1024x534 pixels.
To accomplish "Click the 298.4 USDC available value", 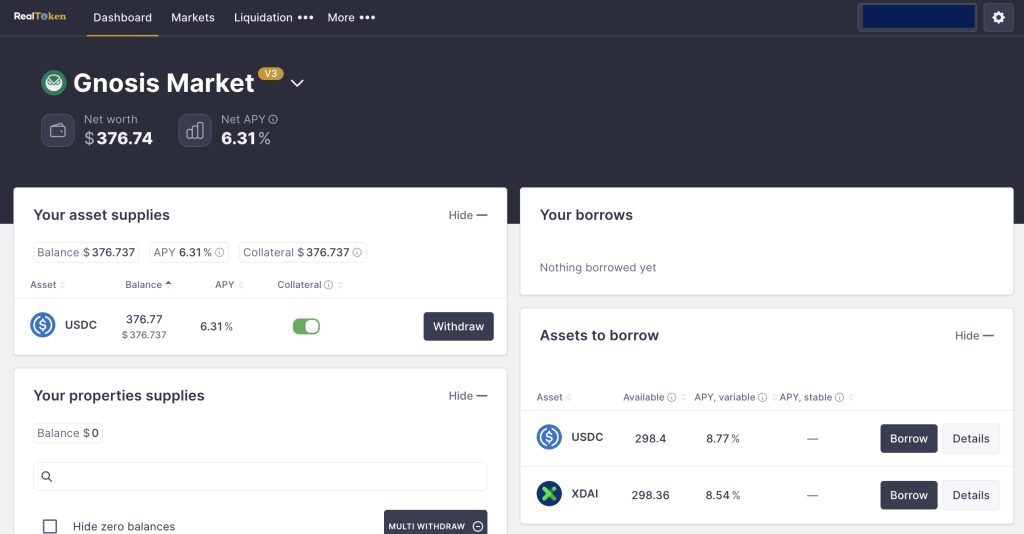I will click(x=650, y=439).
